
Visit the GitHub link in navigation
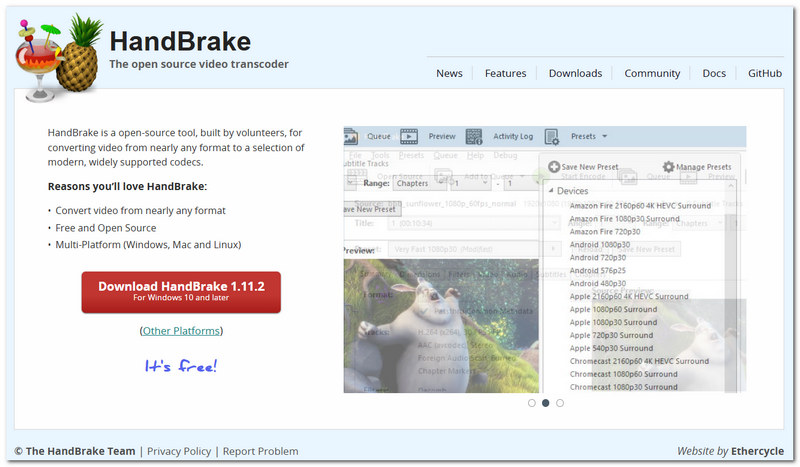pyautogui.click(x=764, y=73)
